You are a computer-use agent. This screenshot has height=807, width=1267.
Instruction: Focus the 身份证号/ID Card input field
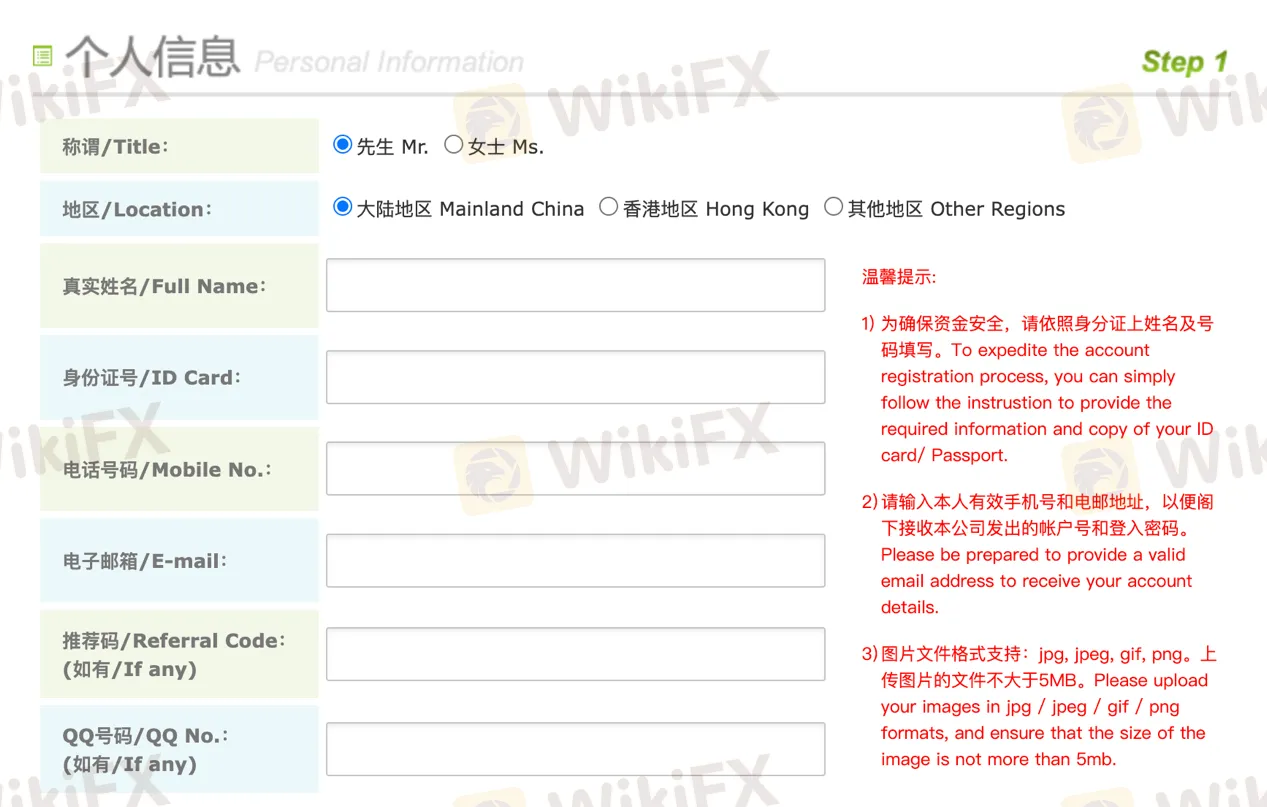pyautogui.click(x=576, y=377)
